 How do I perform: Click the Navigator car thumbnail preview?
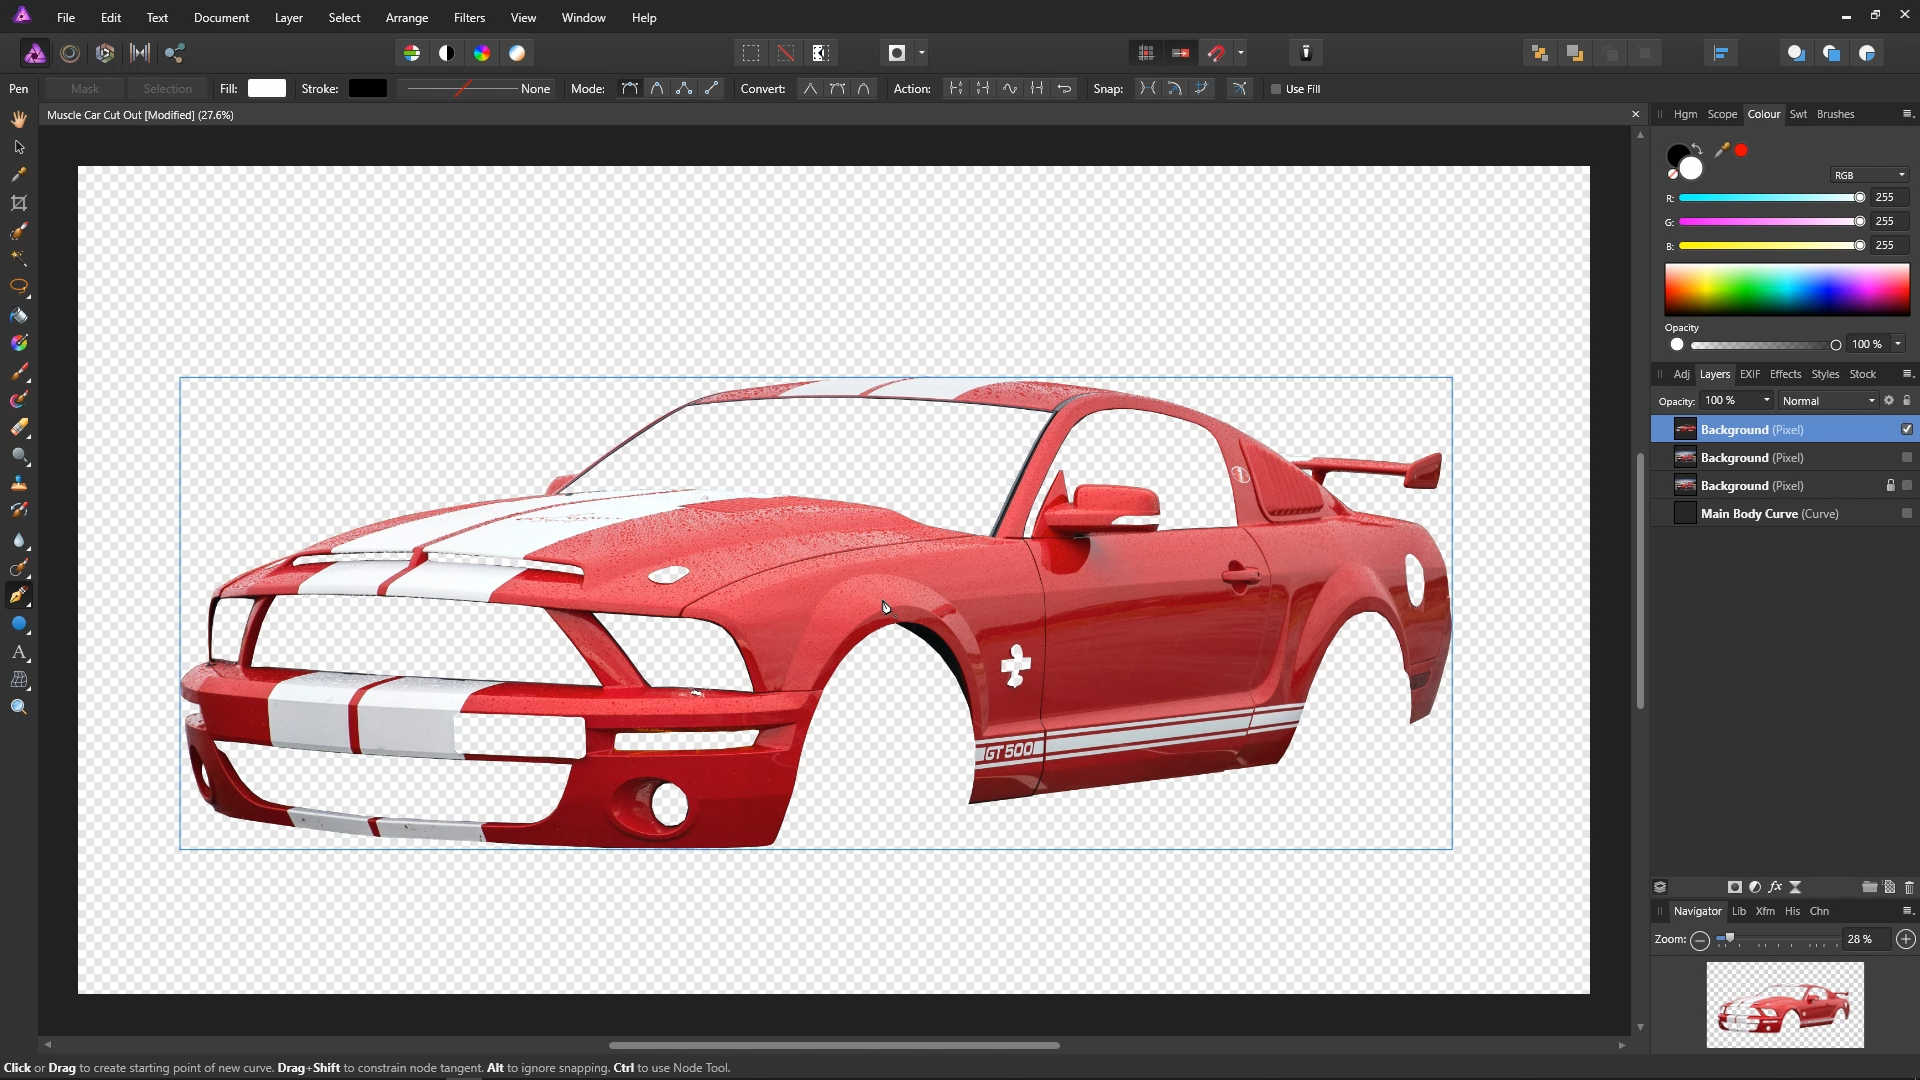[x=1785, y=1005]
